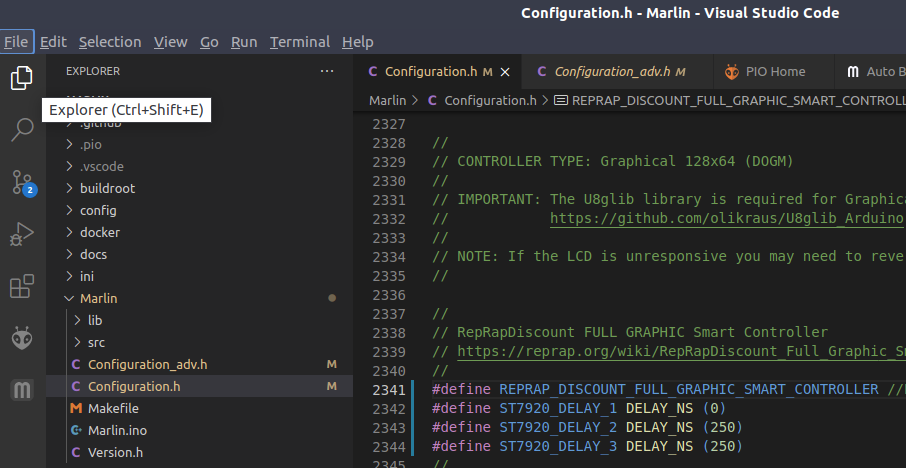
Task: Open the Explorer view in activity bar
Action: pyautogui.click(x=22, y=78)
